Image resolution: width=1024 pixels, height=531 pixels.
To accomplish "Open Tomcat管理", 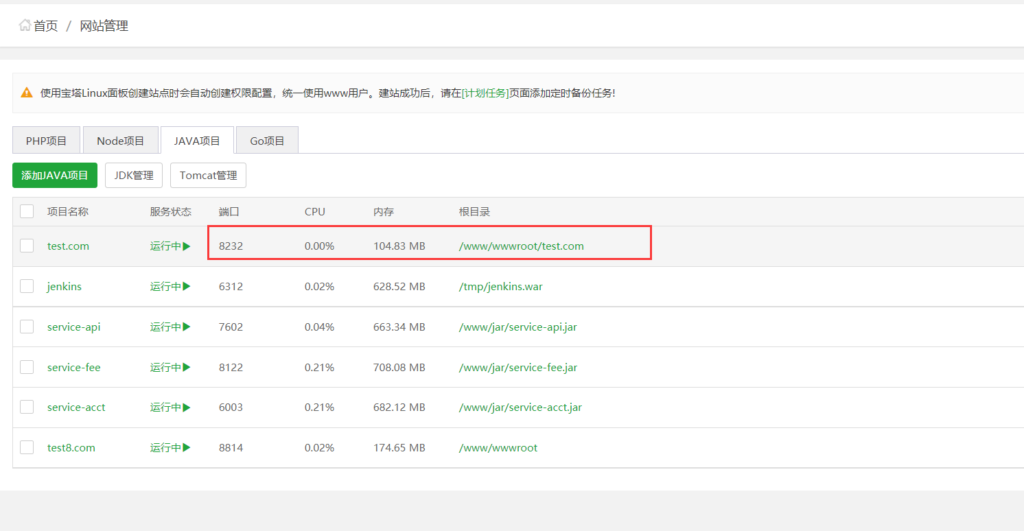I will tap(208, 175).
